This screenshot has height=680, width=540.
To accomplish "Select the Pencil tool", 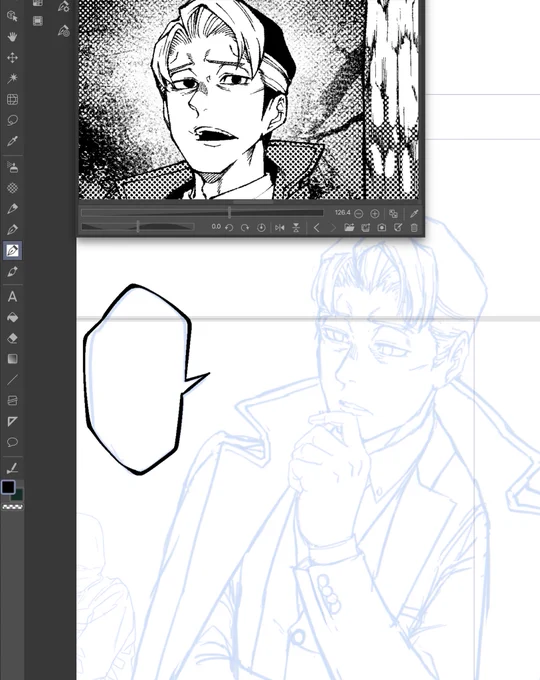I will click(x=12, y=209).
